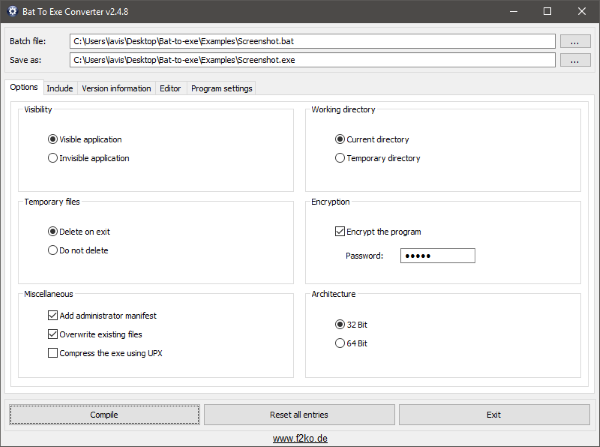
Task: Select the 32 Bit architecture
Action: 351,325
